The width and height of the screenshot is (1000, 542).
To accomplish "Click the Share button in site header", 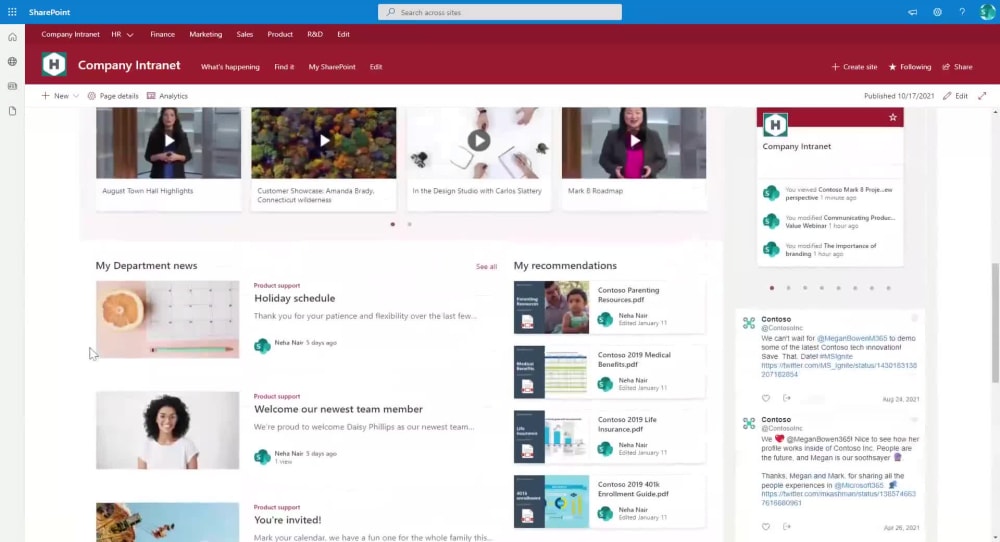I will click(957, 67).
